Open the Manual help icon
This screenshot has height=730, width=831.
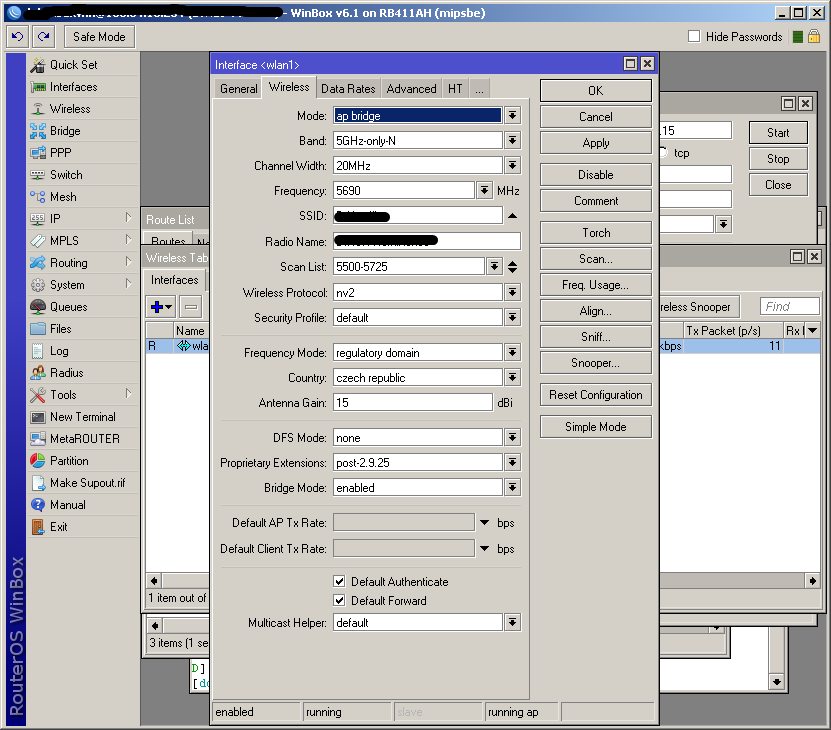click(38, 505)
